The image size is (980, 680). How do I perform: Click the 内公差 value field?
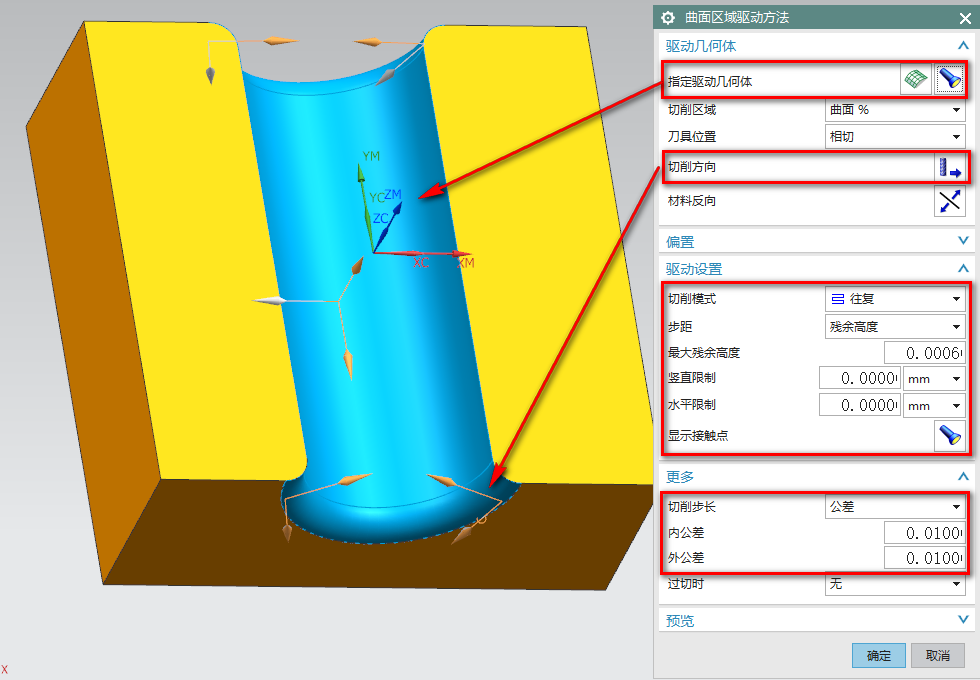point(924,533)
